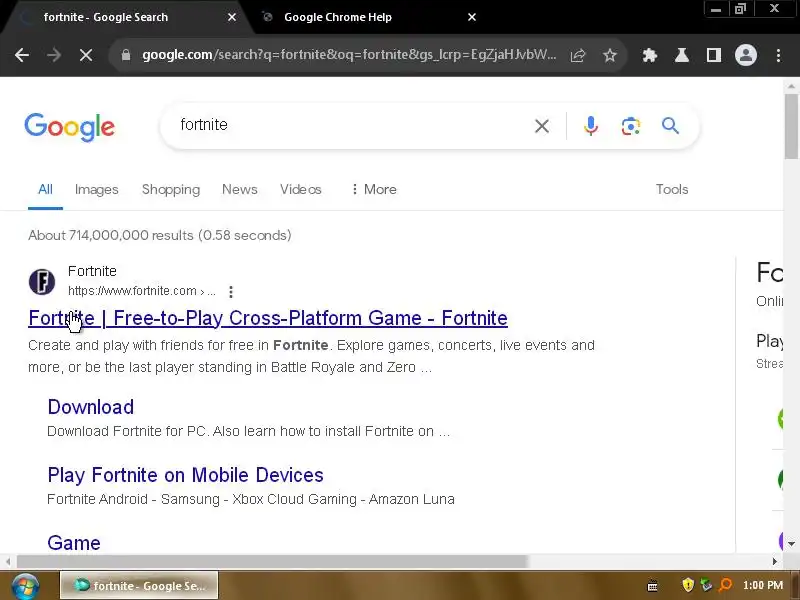Close the Google Chrome Help tab
Viewport: 800px width, 600px height.
pyautogui.click(x=472, y=17)
